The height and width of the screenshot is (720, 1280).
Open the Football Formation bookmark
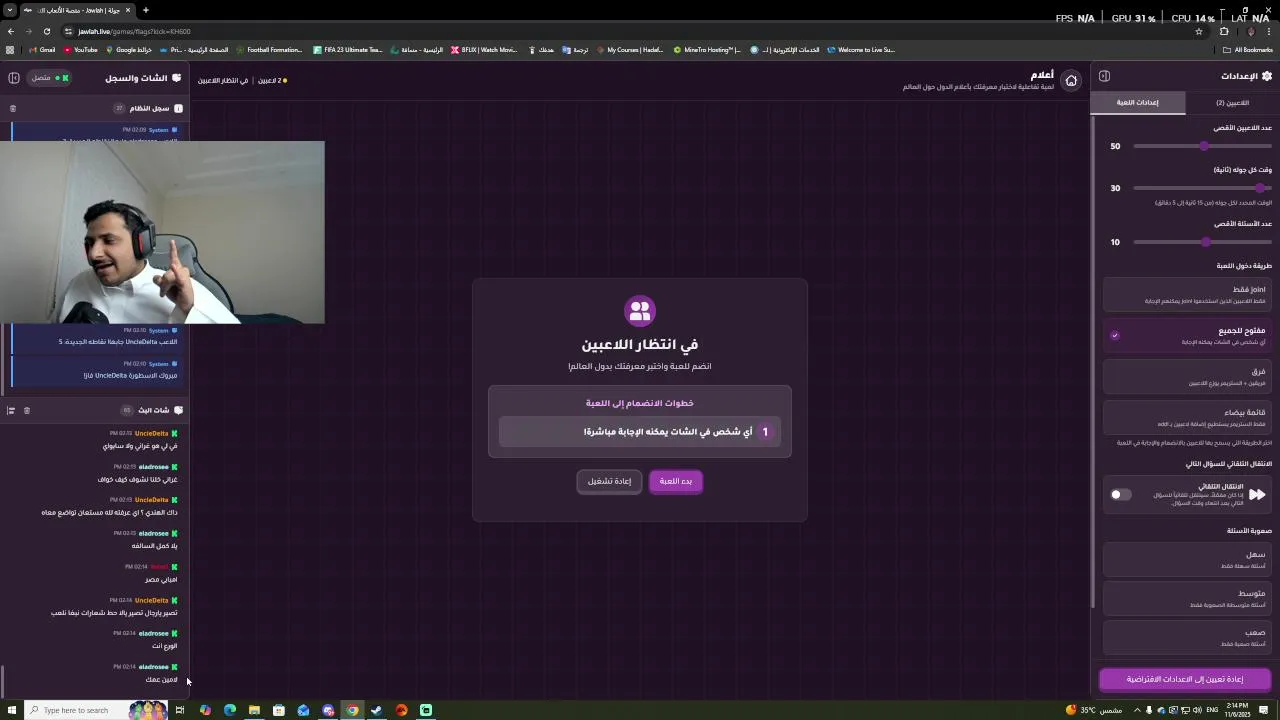tap(269, 49)
